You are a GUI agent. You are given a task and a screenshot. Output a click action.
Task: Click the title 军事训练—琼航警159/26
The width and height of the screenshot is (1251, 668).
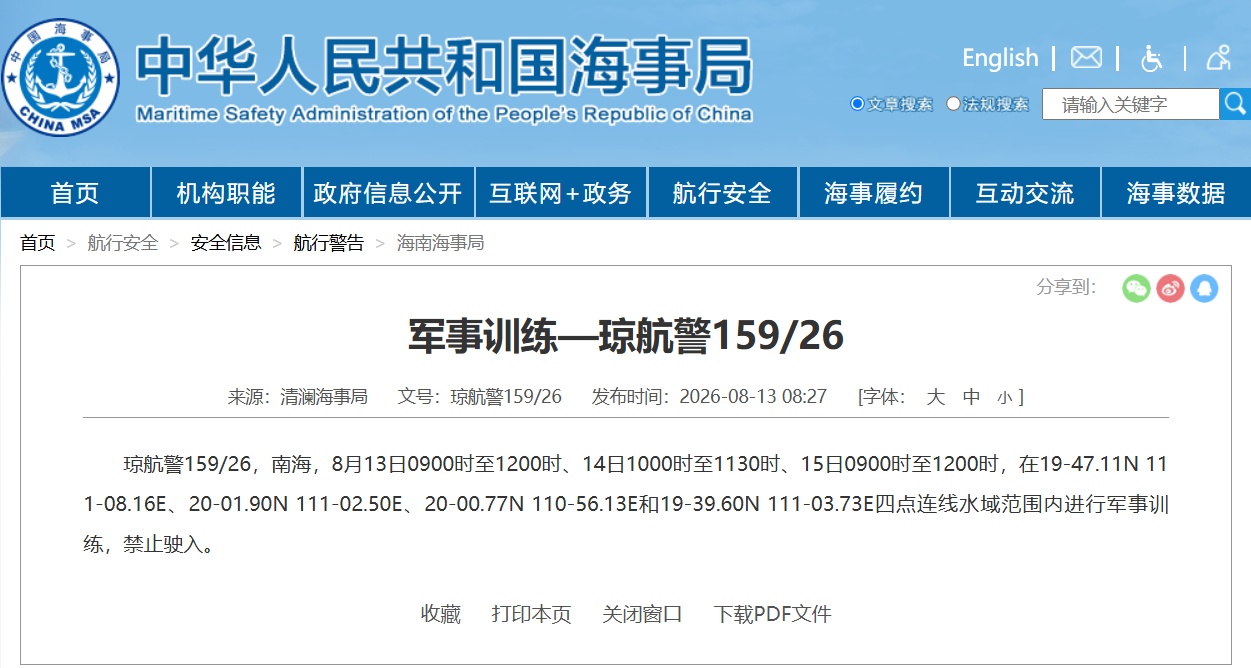626,336
